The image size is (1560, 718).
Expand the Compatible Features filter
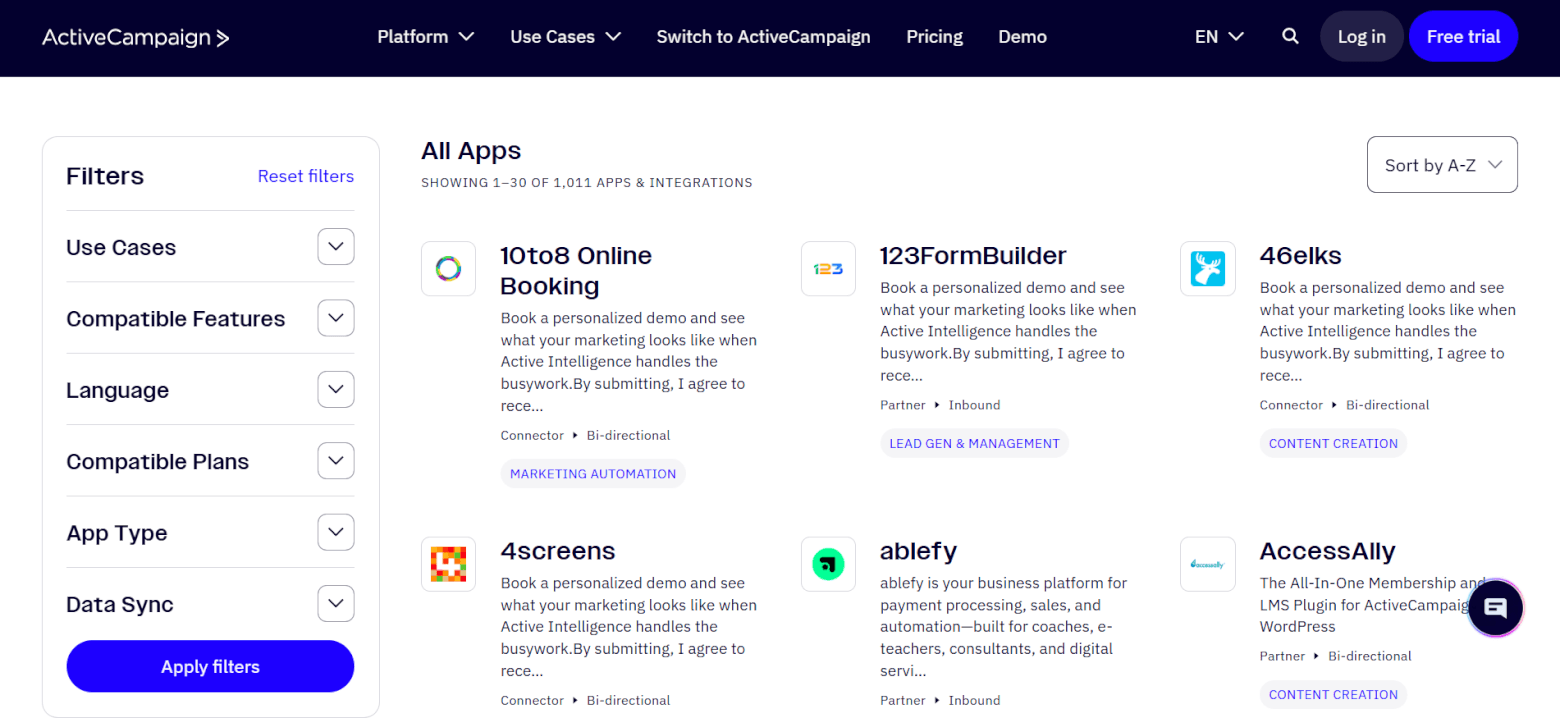(335, 317)
